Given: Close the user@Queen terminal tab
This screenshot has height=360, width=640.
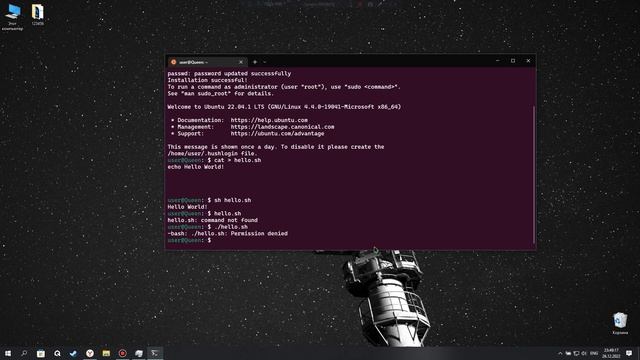Looking at the screenshot, I should pos(241,62).
